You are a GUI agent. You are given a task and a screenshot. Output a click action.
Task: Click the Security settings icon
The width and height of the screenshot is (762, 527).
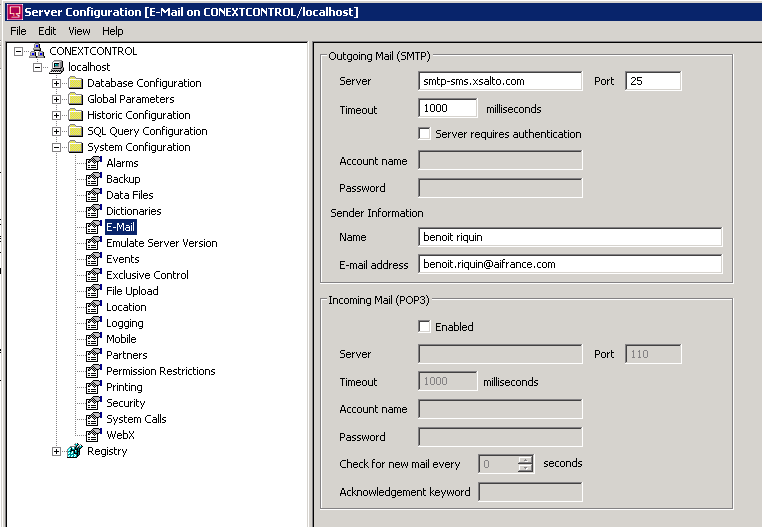point(94,403)
